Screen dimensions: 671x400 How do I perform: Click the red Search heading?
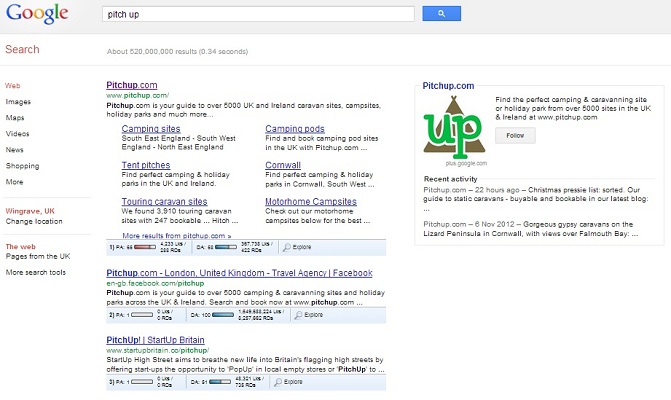click(22, 49)
